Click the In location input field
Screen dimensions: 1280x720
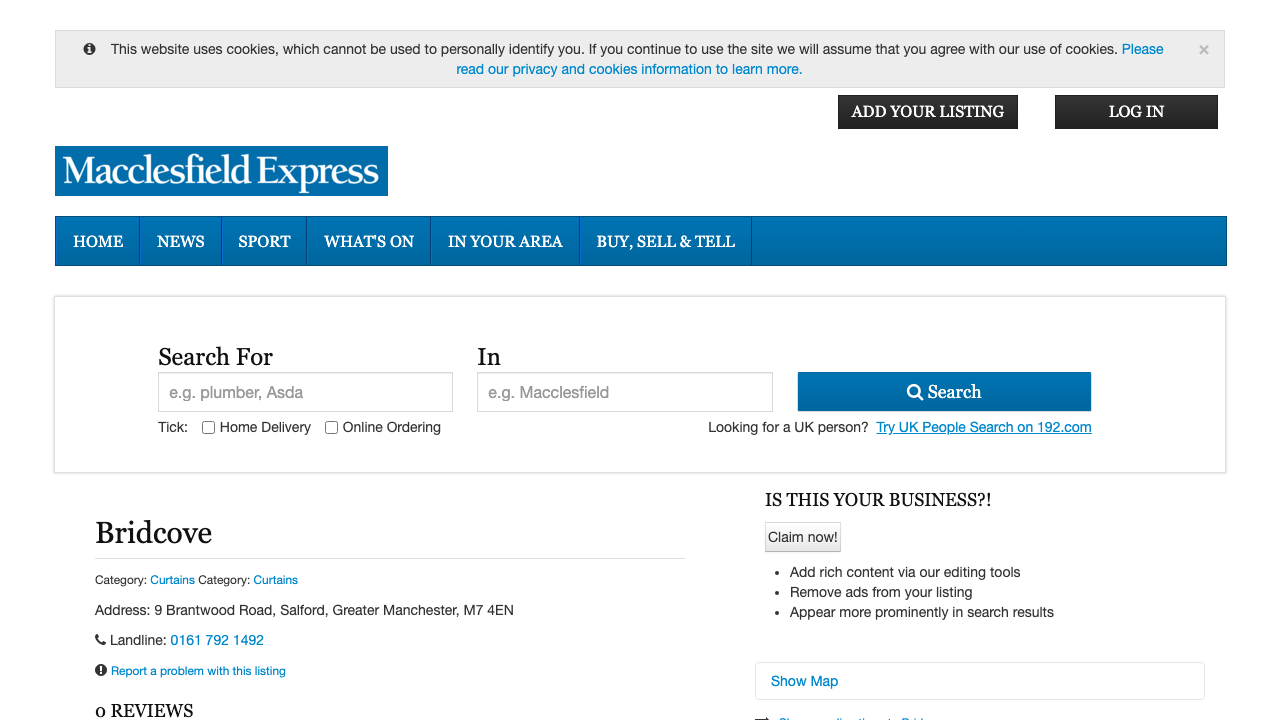[624, 392]
